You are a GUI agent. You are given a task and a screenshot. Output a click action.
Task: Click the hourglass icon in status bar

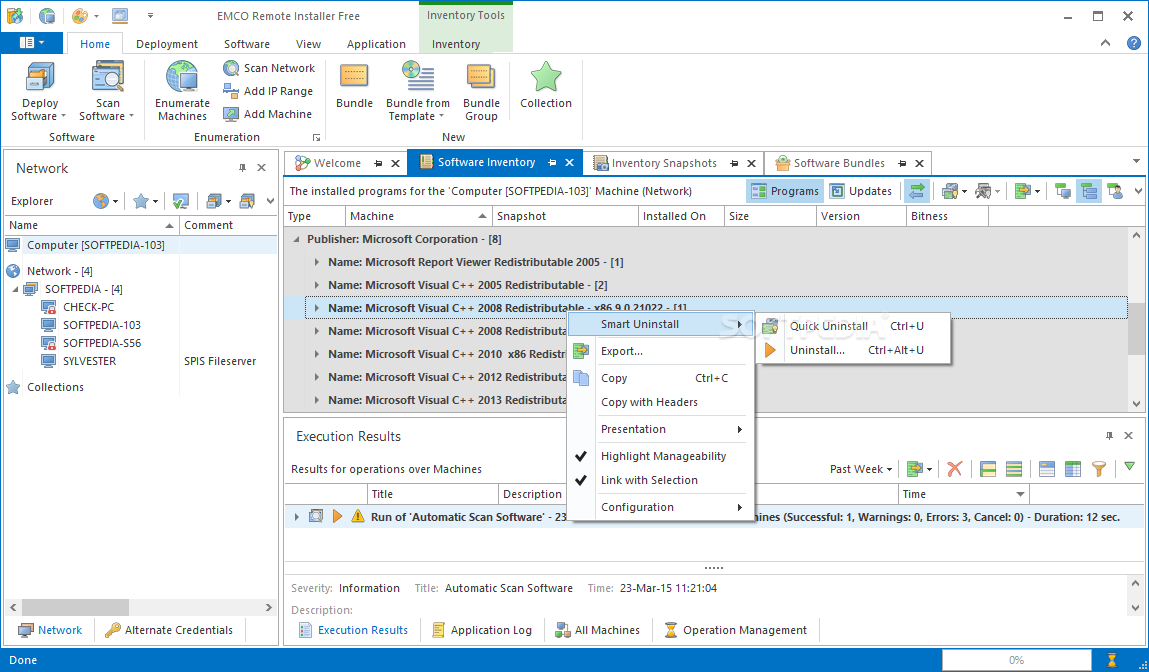tap(1112, 660)
